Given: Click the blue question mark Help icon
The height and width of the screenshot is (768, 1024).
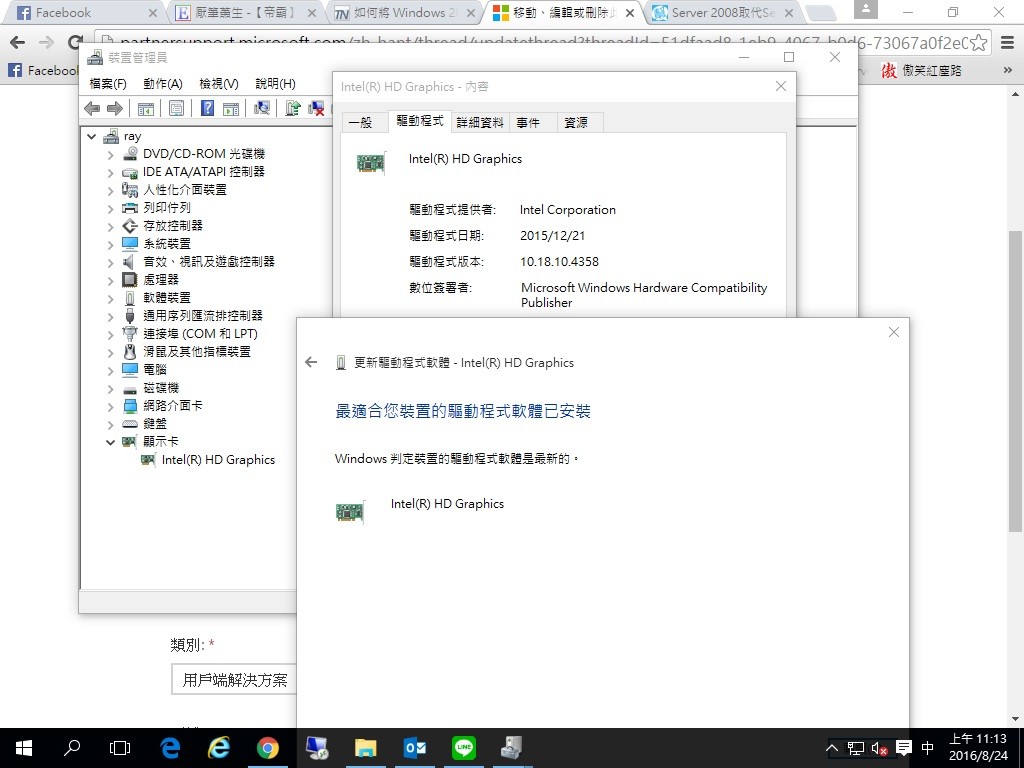Looking at the screenshot, I should [x=207, y=108].
